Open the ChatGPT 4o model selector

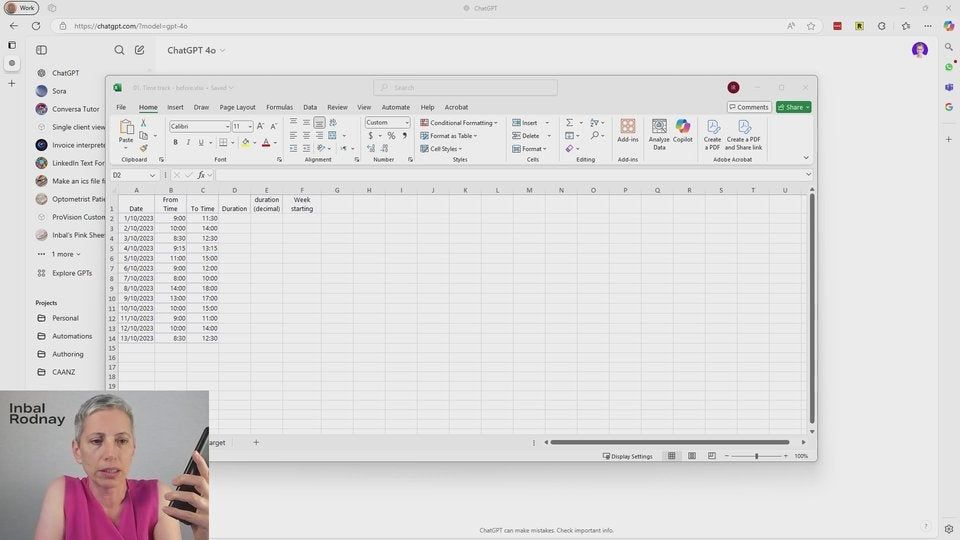(x=196, y=50)
